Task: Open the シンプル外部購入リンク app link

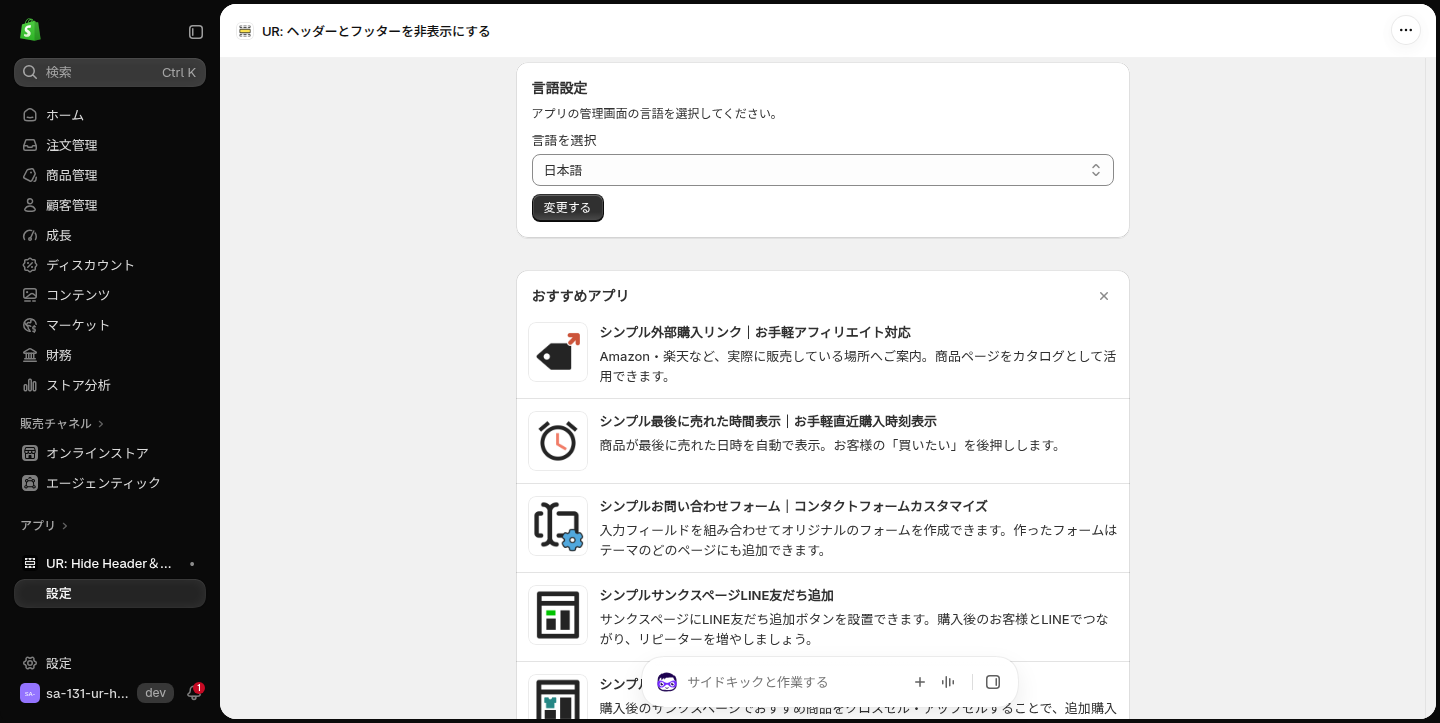Action: pyautogui.click(x=755, y=332)
